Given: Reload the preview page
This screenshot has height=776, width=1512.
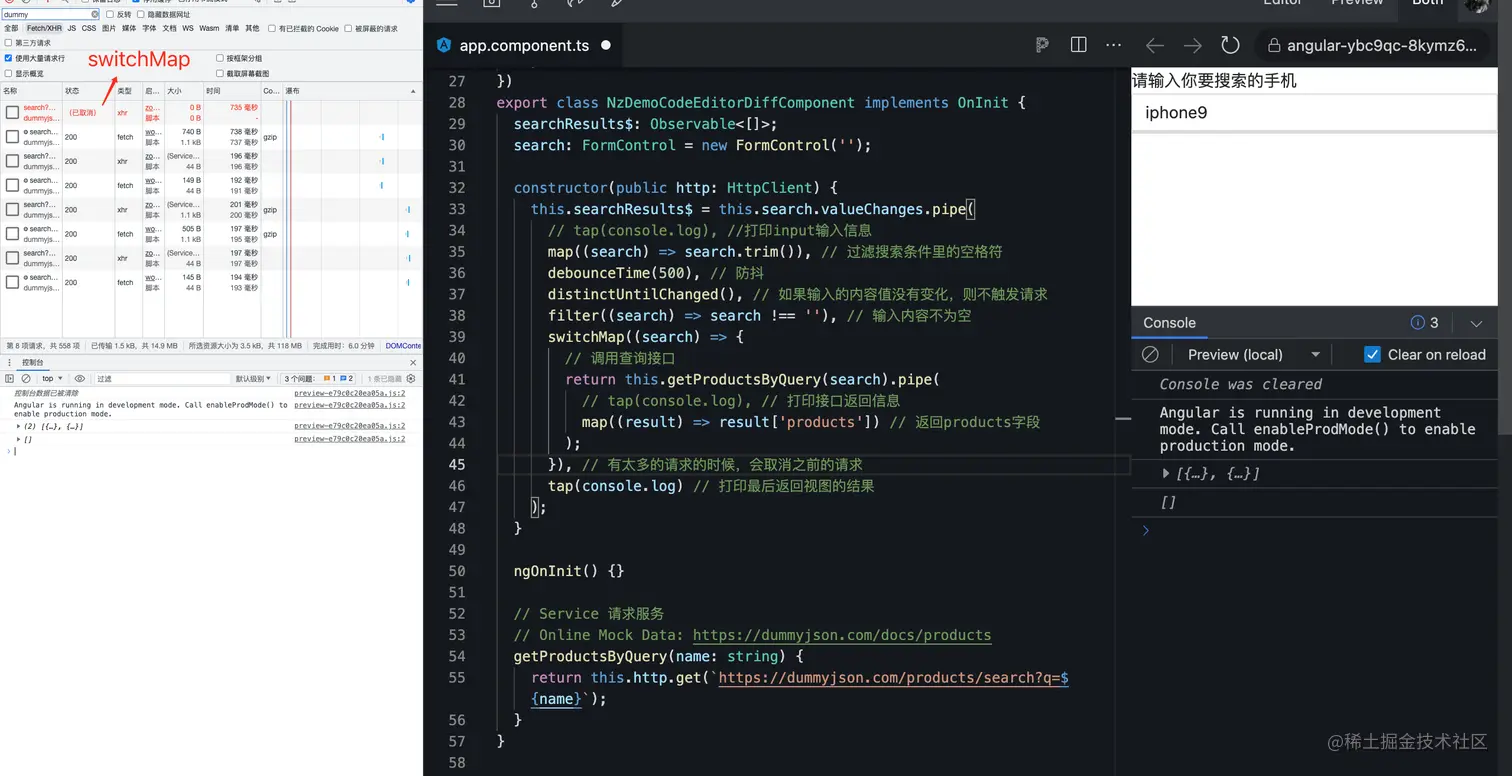Looking at the screenshot, I should (1231, 45).
